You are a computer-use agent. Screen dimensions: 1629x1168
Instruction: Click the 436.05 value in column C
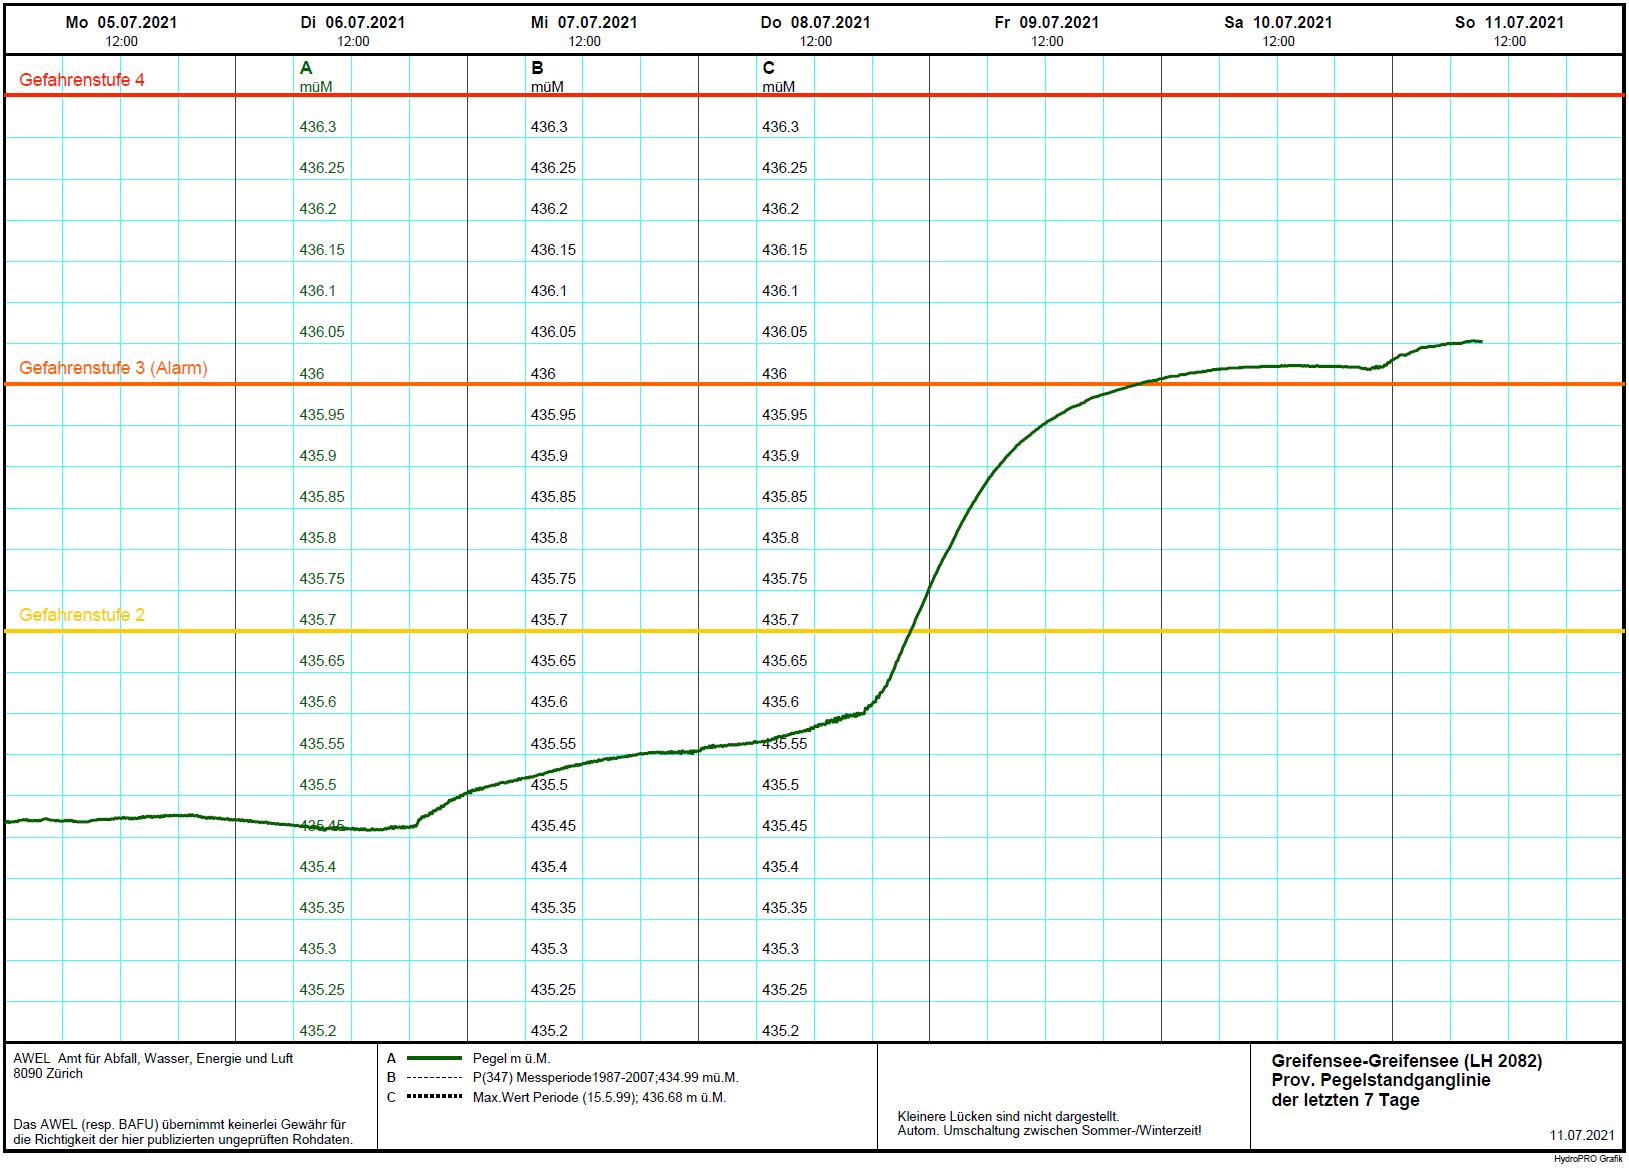[x=785, y=332]
